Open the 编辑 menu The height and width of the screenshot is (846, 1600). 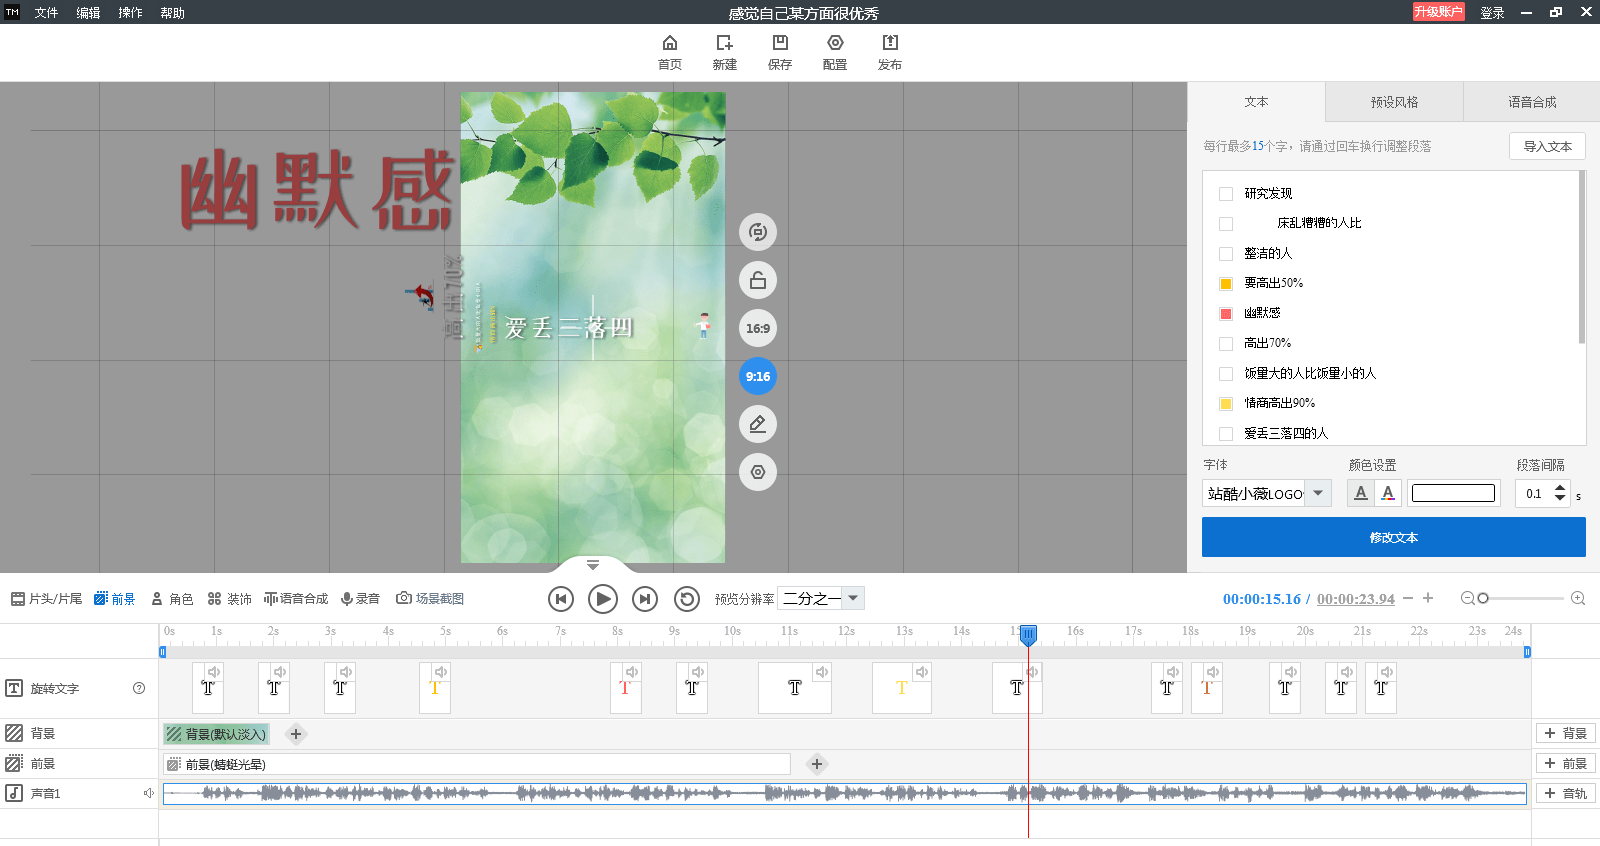(88, 13)
